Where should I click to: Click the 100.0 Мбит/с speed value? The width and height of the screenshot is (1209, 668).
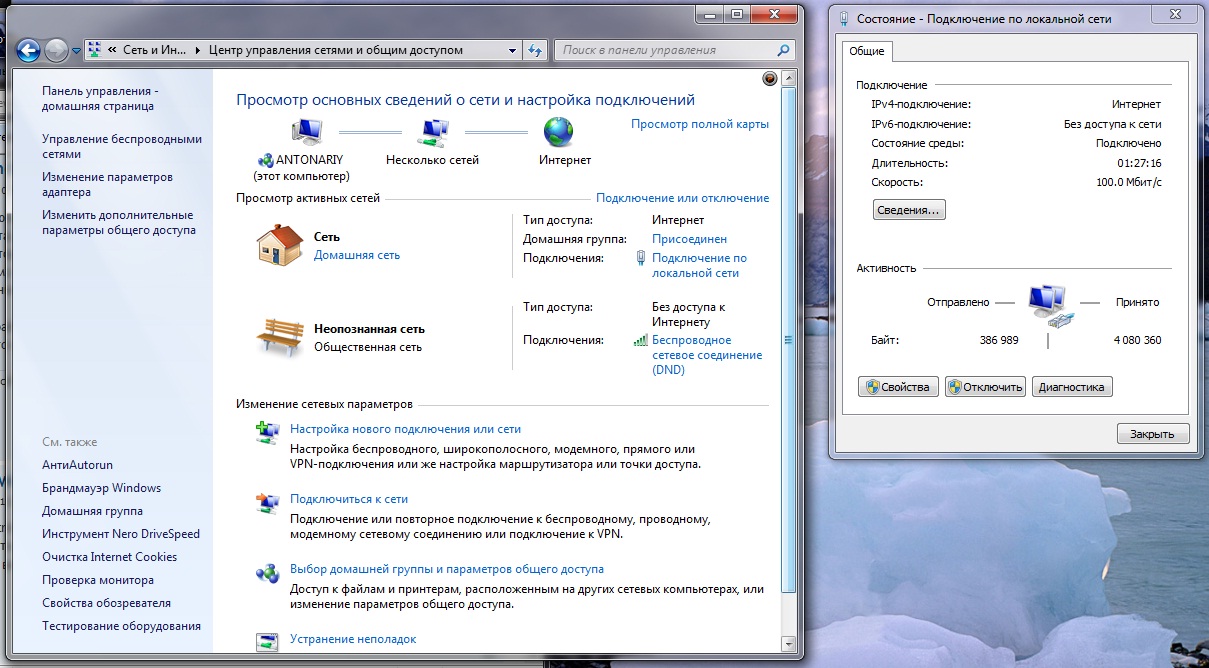(x=1129, y=182)
